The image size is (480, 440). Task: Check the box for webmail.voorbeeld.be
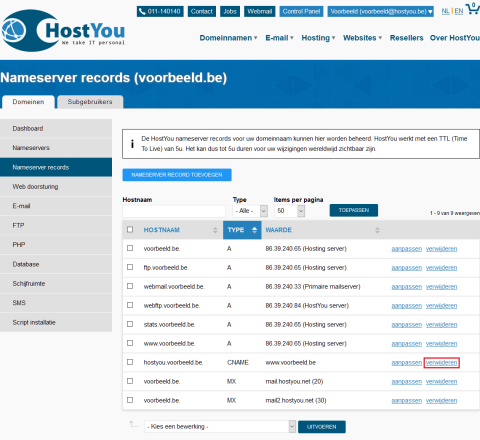click(130, 286)
